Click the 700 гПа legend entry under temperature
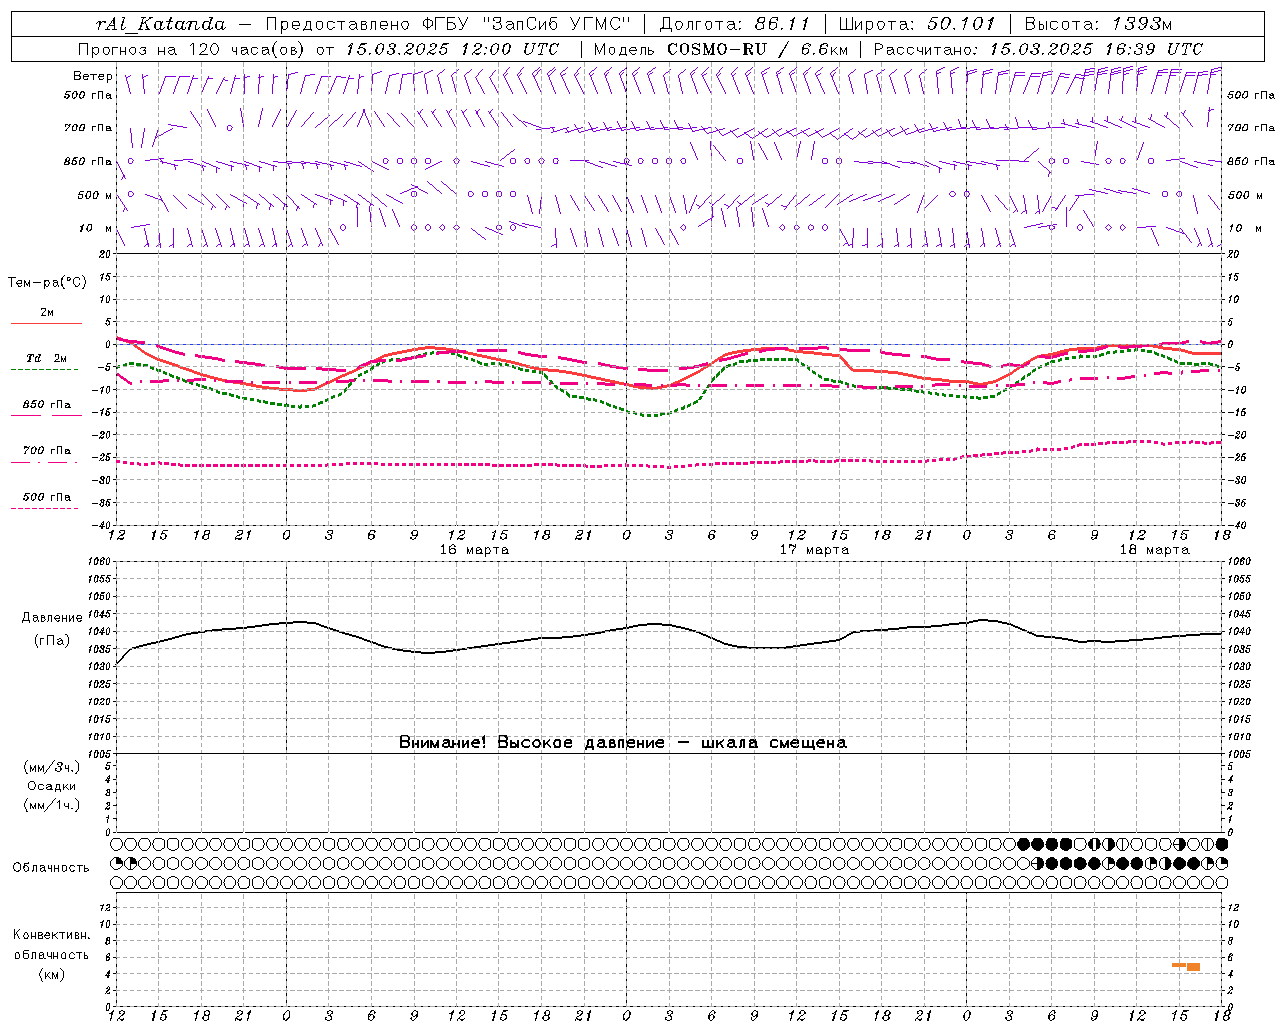The width and height of the screenshot is (1280, 1024). coord(47,451)
